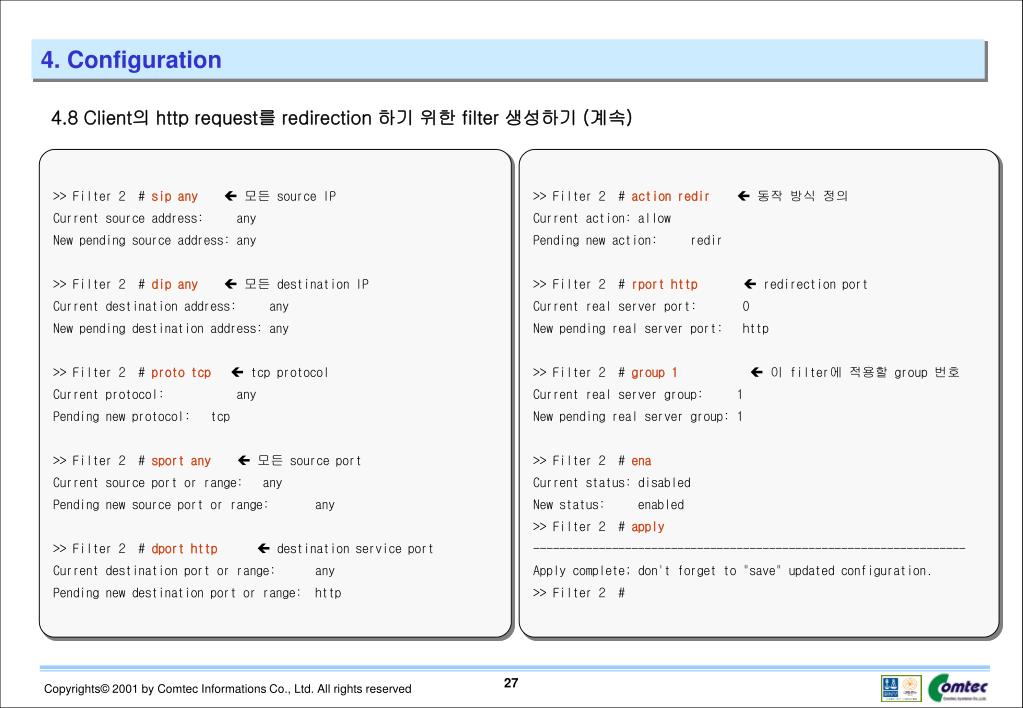Click 'Pending new source port or range' line
The height and width of the screenshot is (708, 1023).
194,505
